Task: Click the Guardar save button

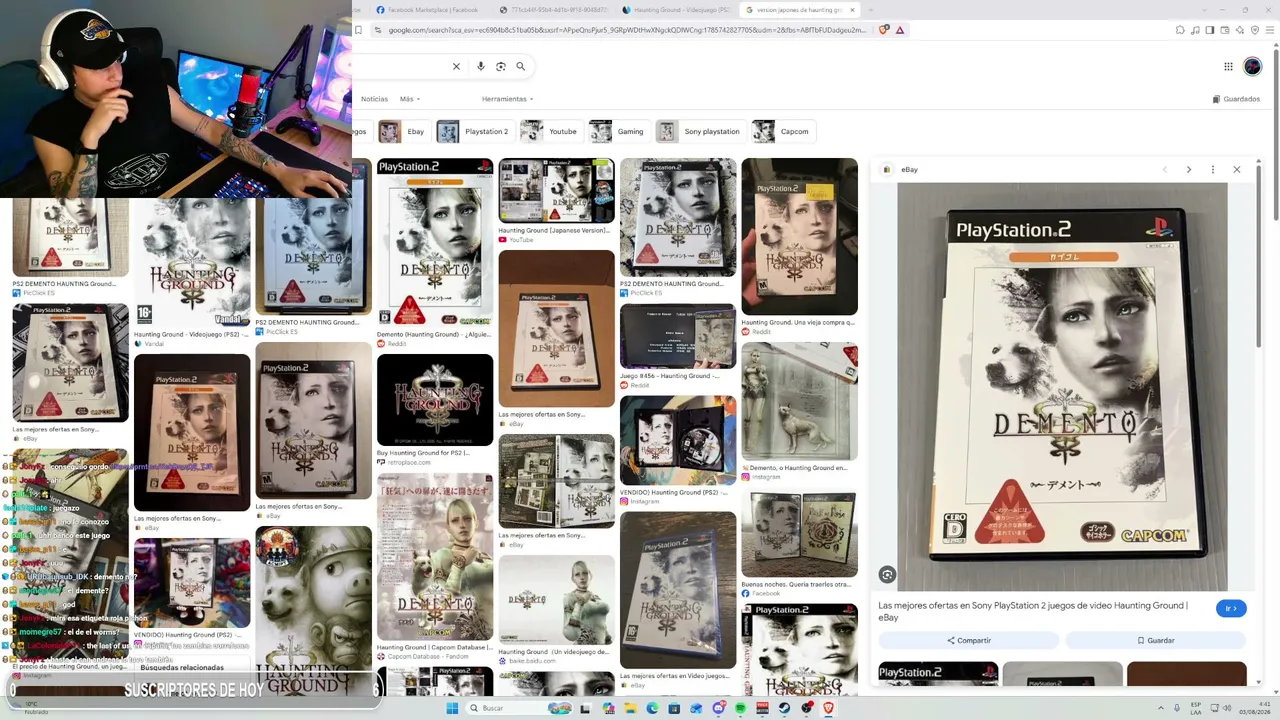Action: coord(1155,640)
